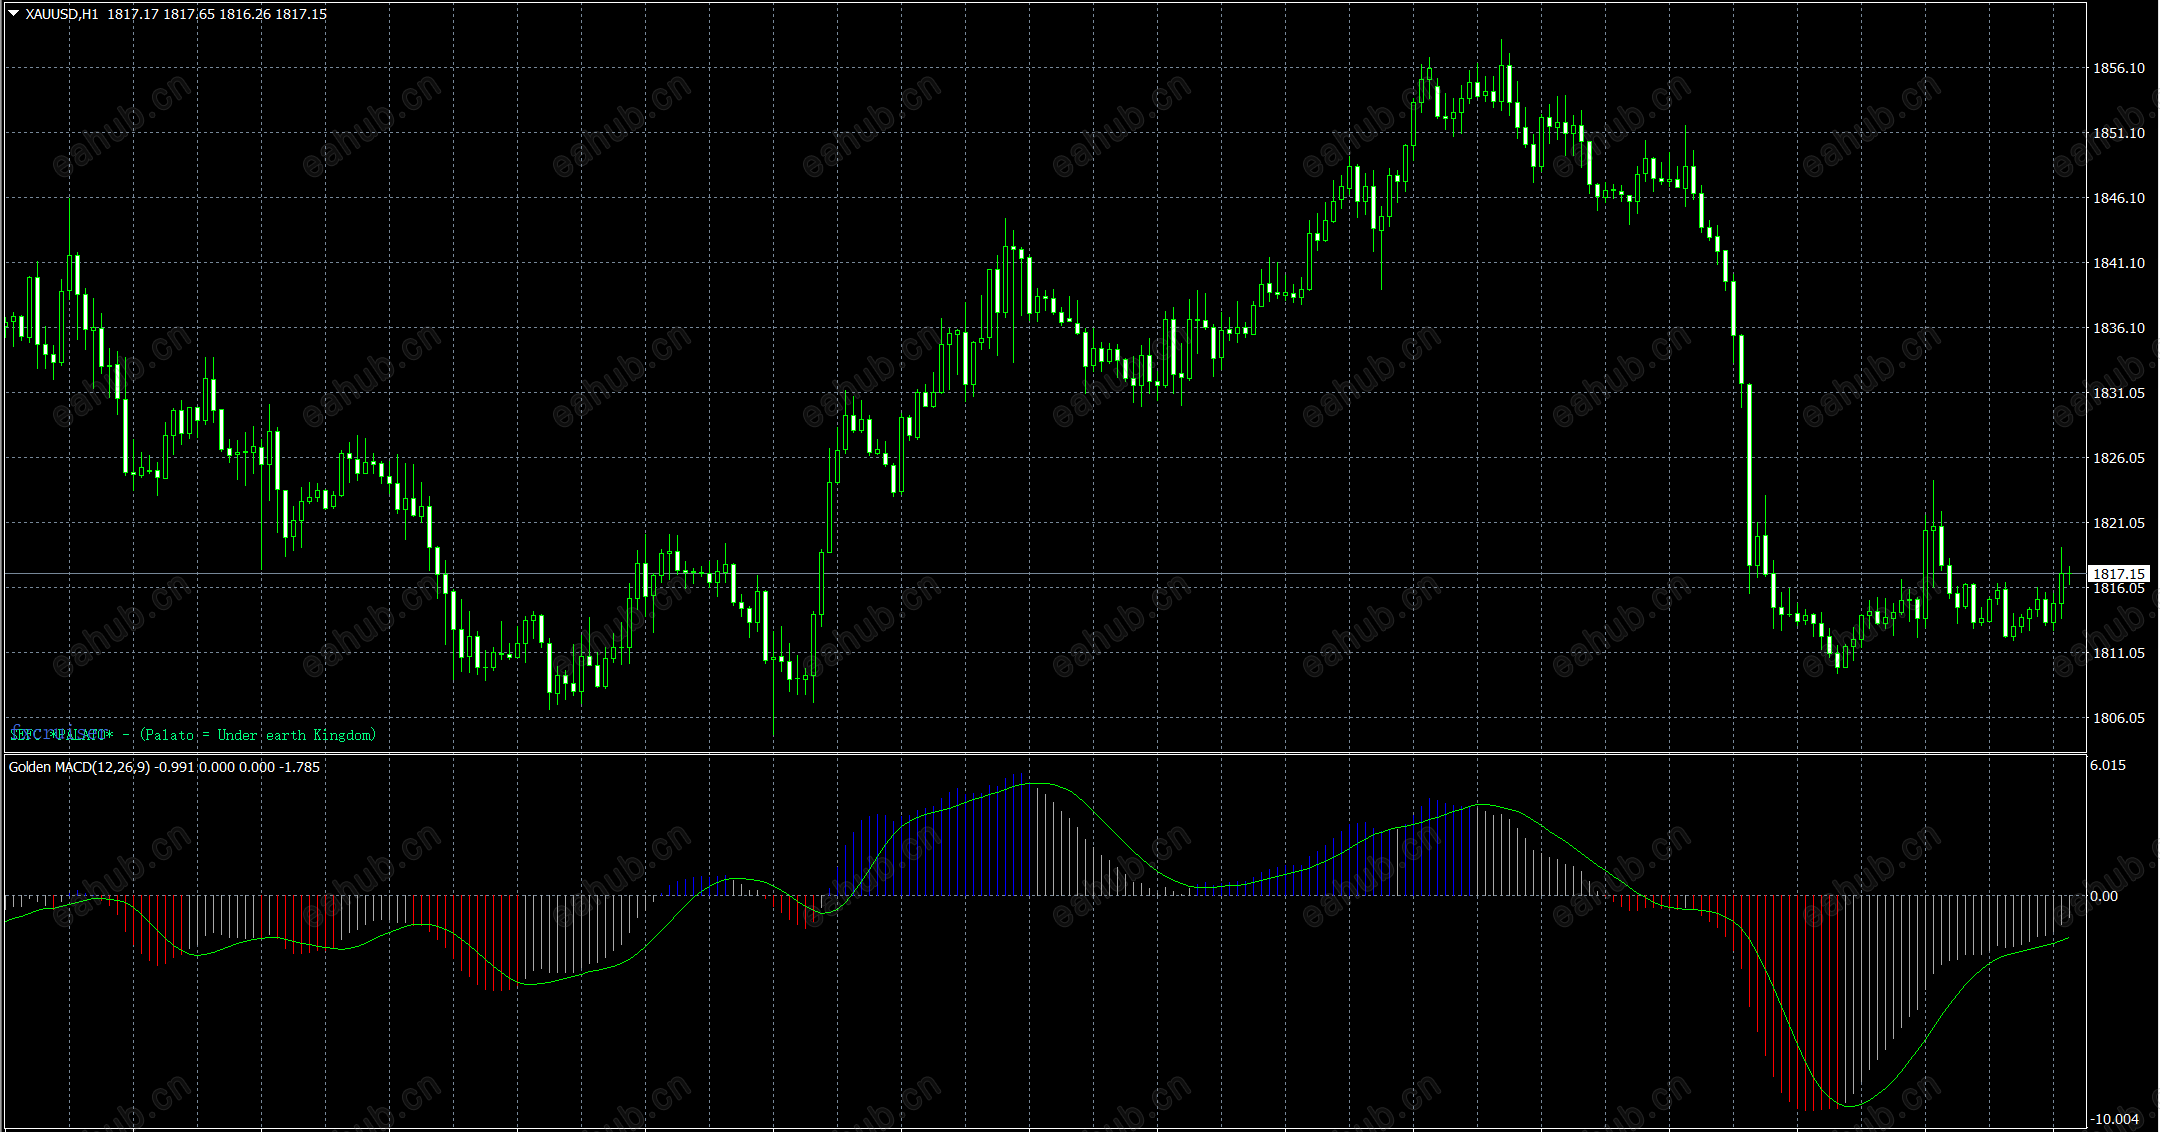Click the XAUUSD,H1 symbol label
This screenshot has height=1132, width=2160.
62,14
